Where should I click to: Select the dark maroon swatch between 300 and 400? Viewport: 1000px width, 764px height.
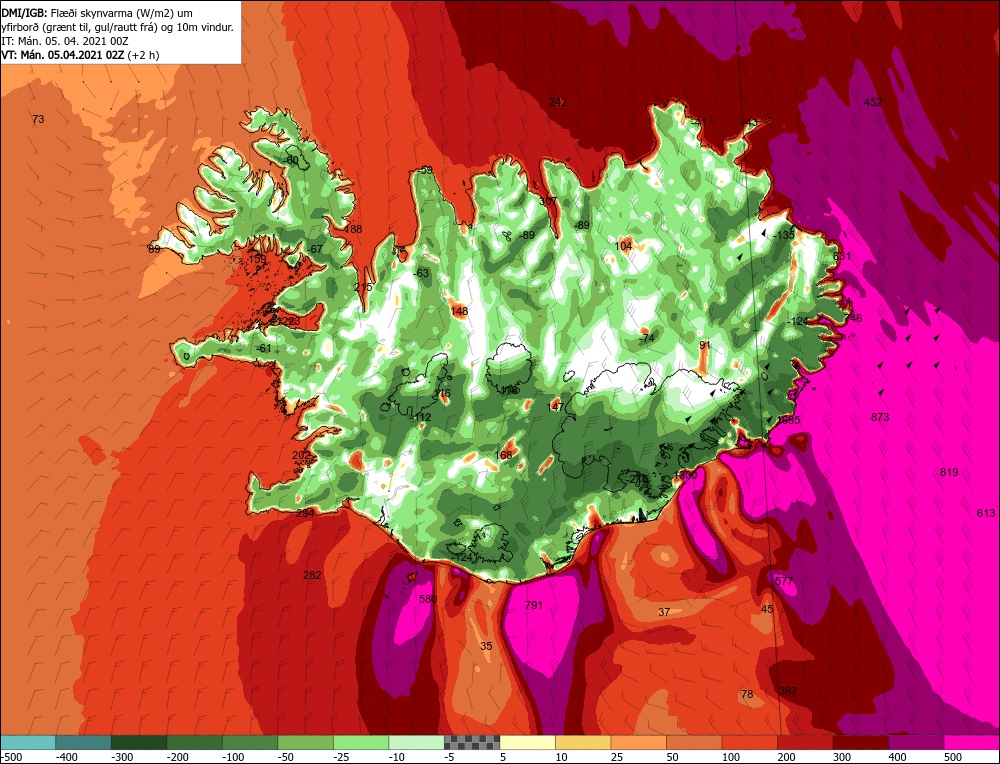point(860,742)
